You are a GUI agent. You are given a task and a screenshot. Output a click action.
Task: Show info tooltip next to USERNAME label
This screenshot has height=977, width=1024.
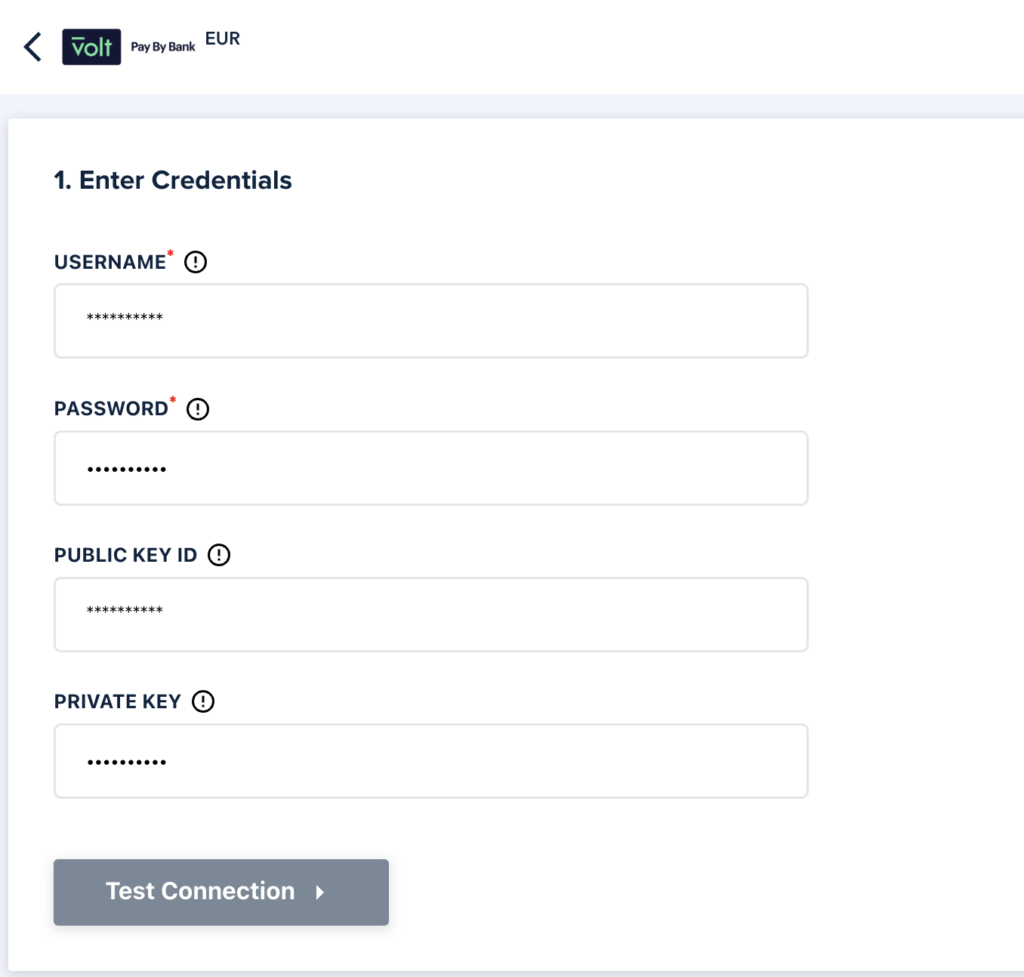[196, 263]
